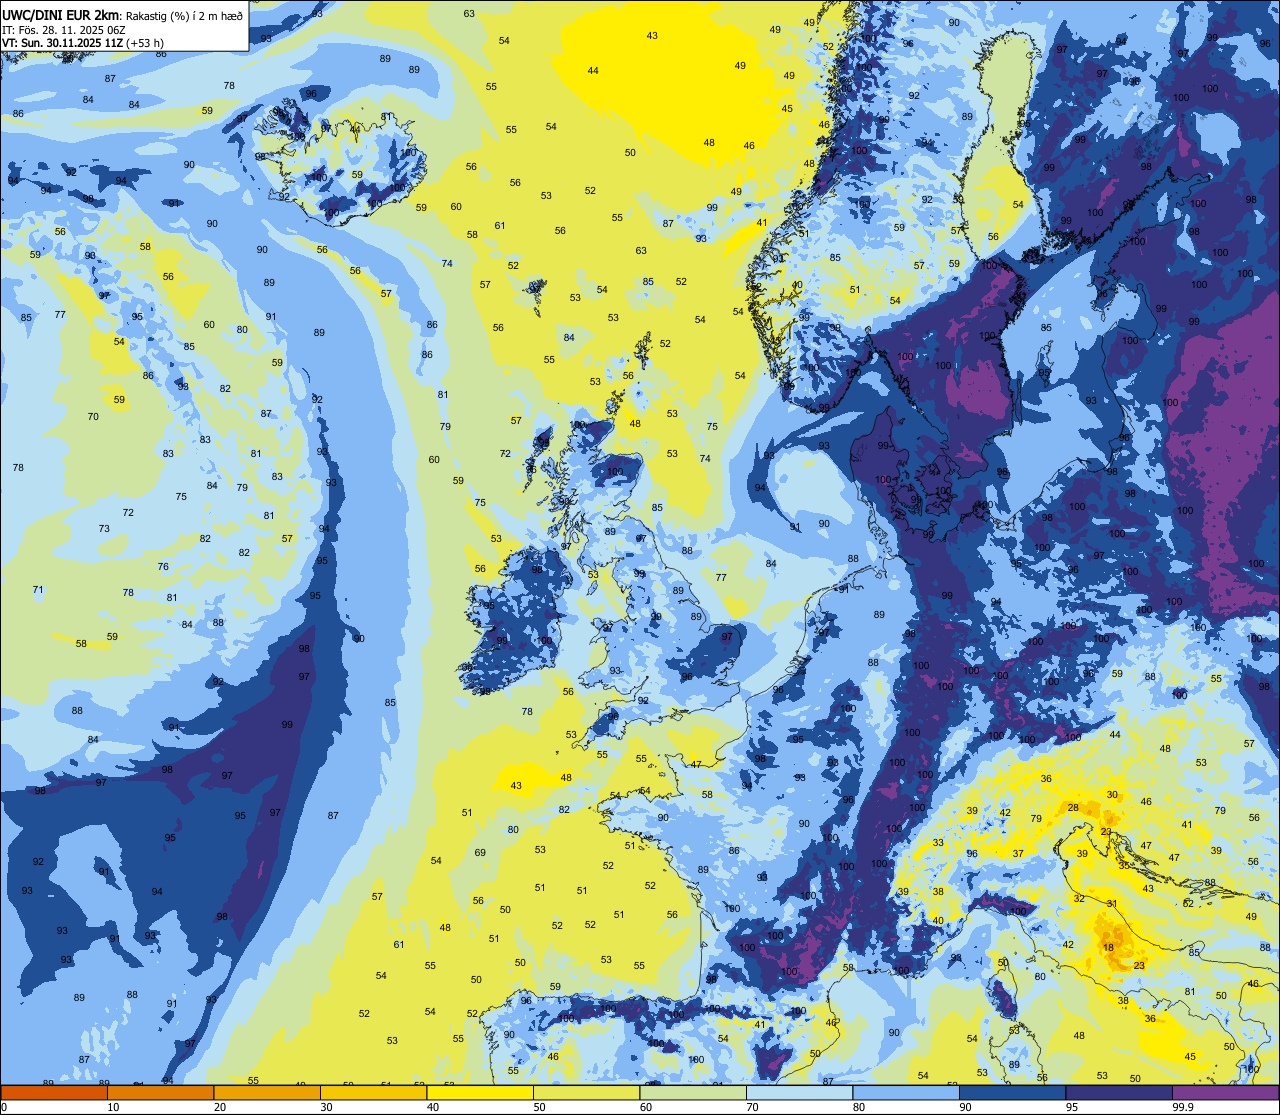Click the light blue 80–90 legend swatch
Screen dimensions: 1280x1115
[x=906, y=1093]
